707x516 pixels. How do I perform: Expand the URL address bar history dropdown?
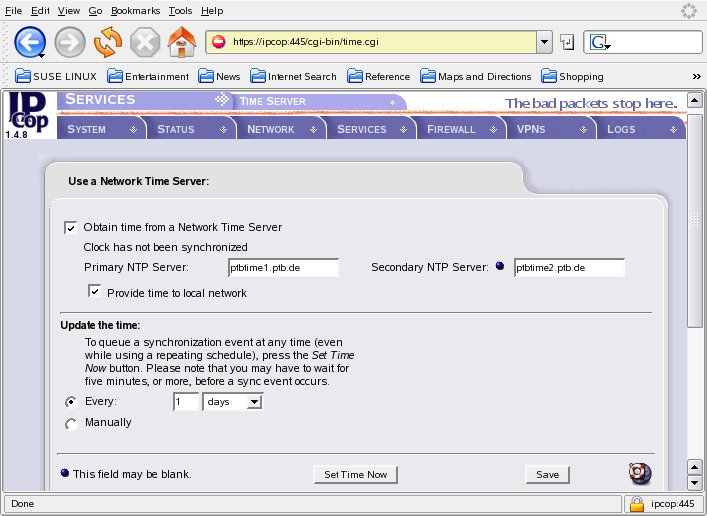[544, 42]
